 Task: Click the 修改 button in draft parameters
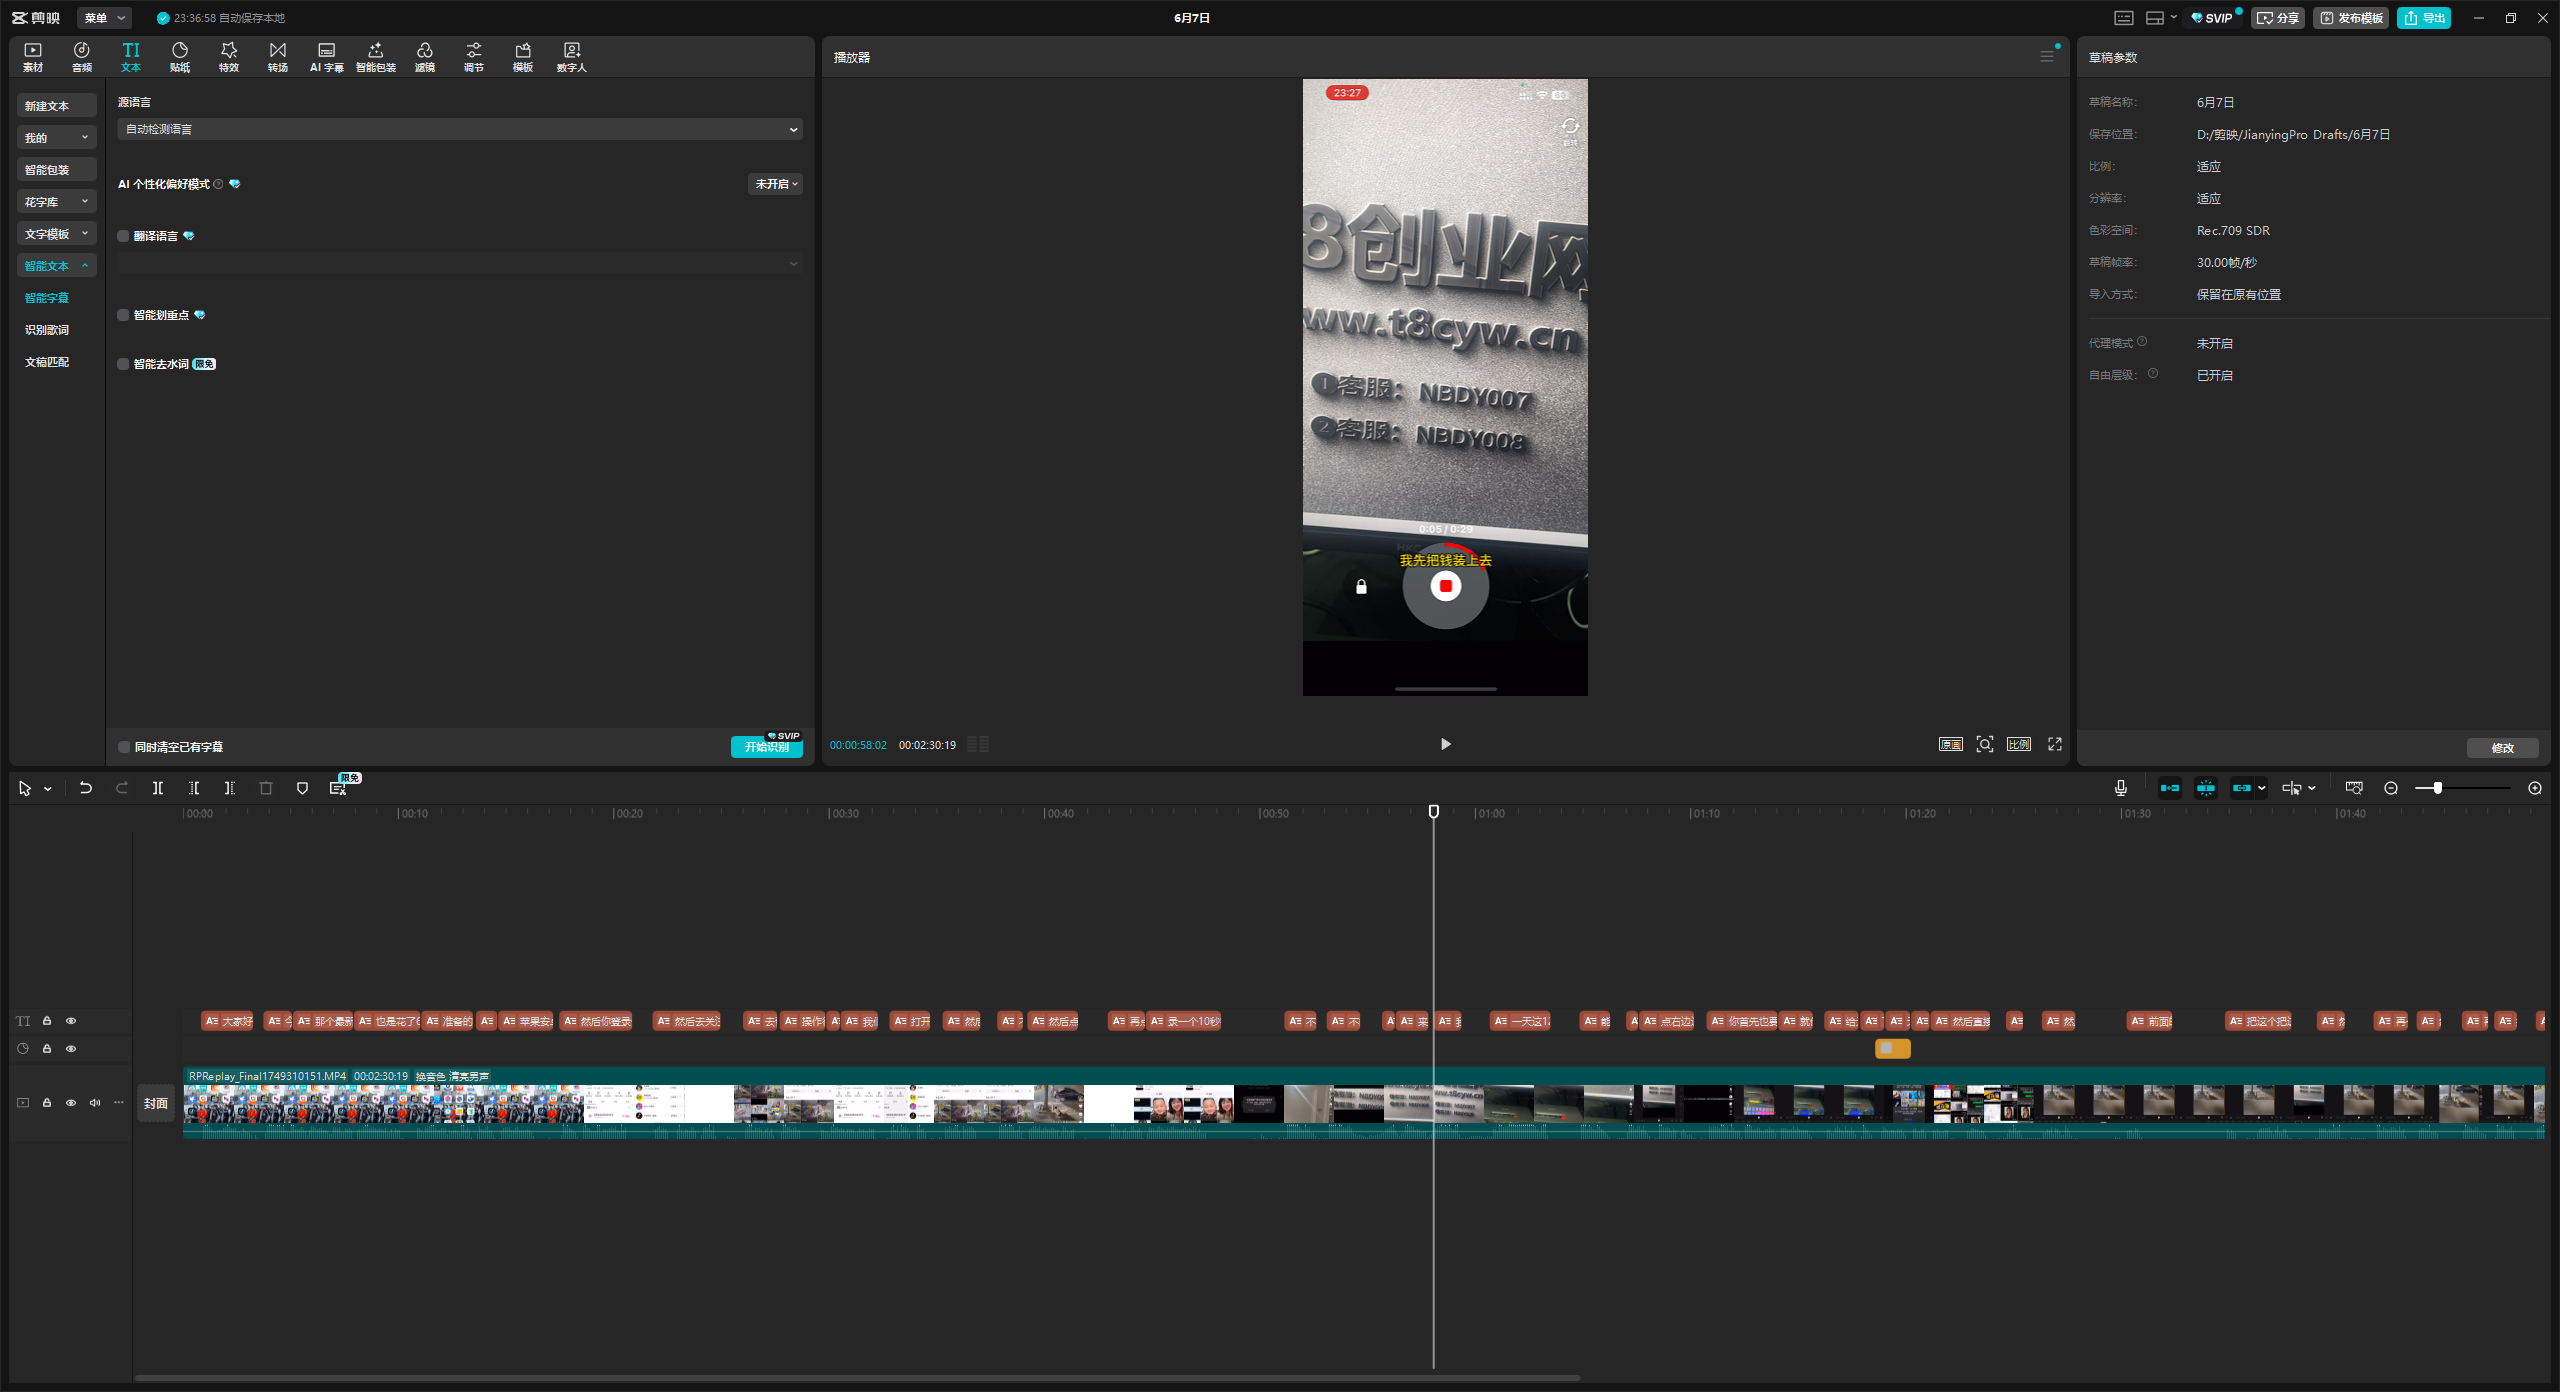click(2502, 748)
